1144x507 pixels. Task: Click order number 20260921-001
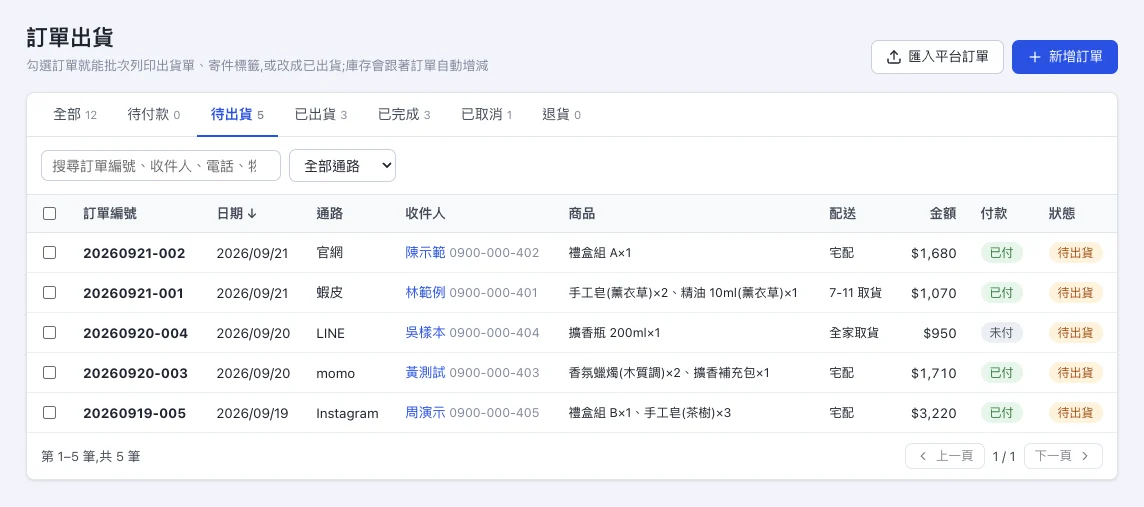pos(134,293)
